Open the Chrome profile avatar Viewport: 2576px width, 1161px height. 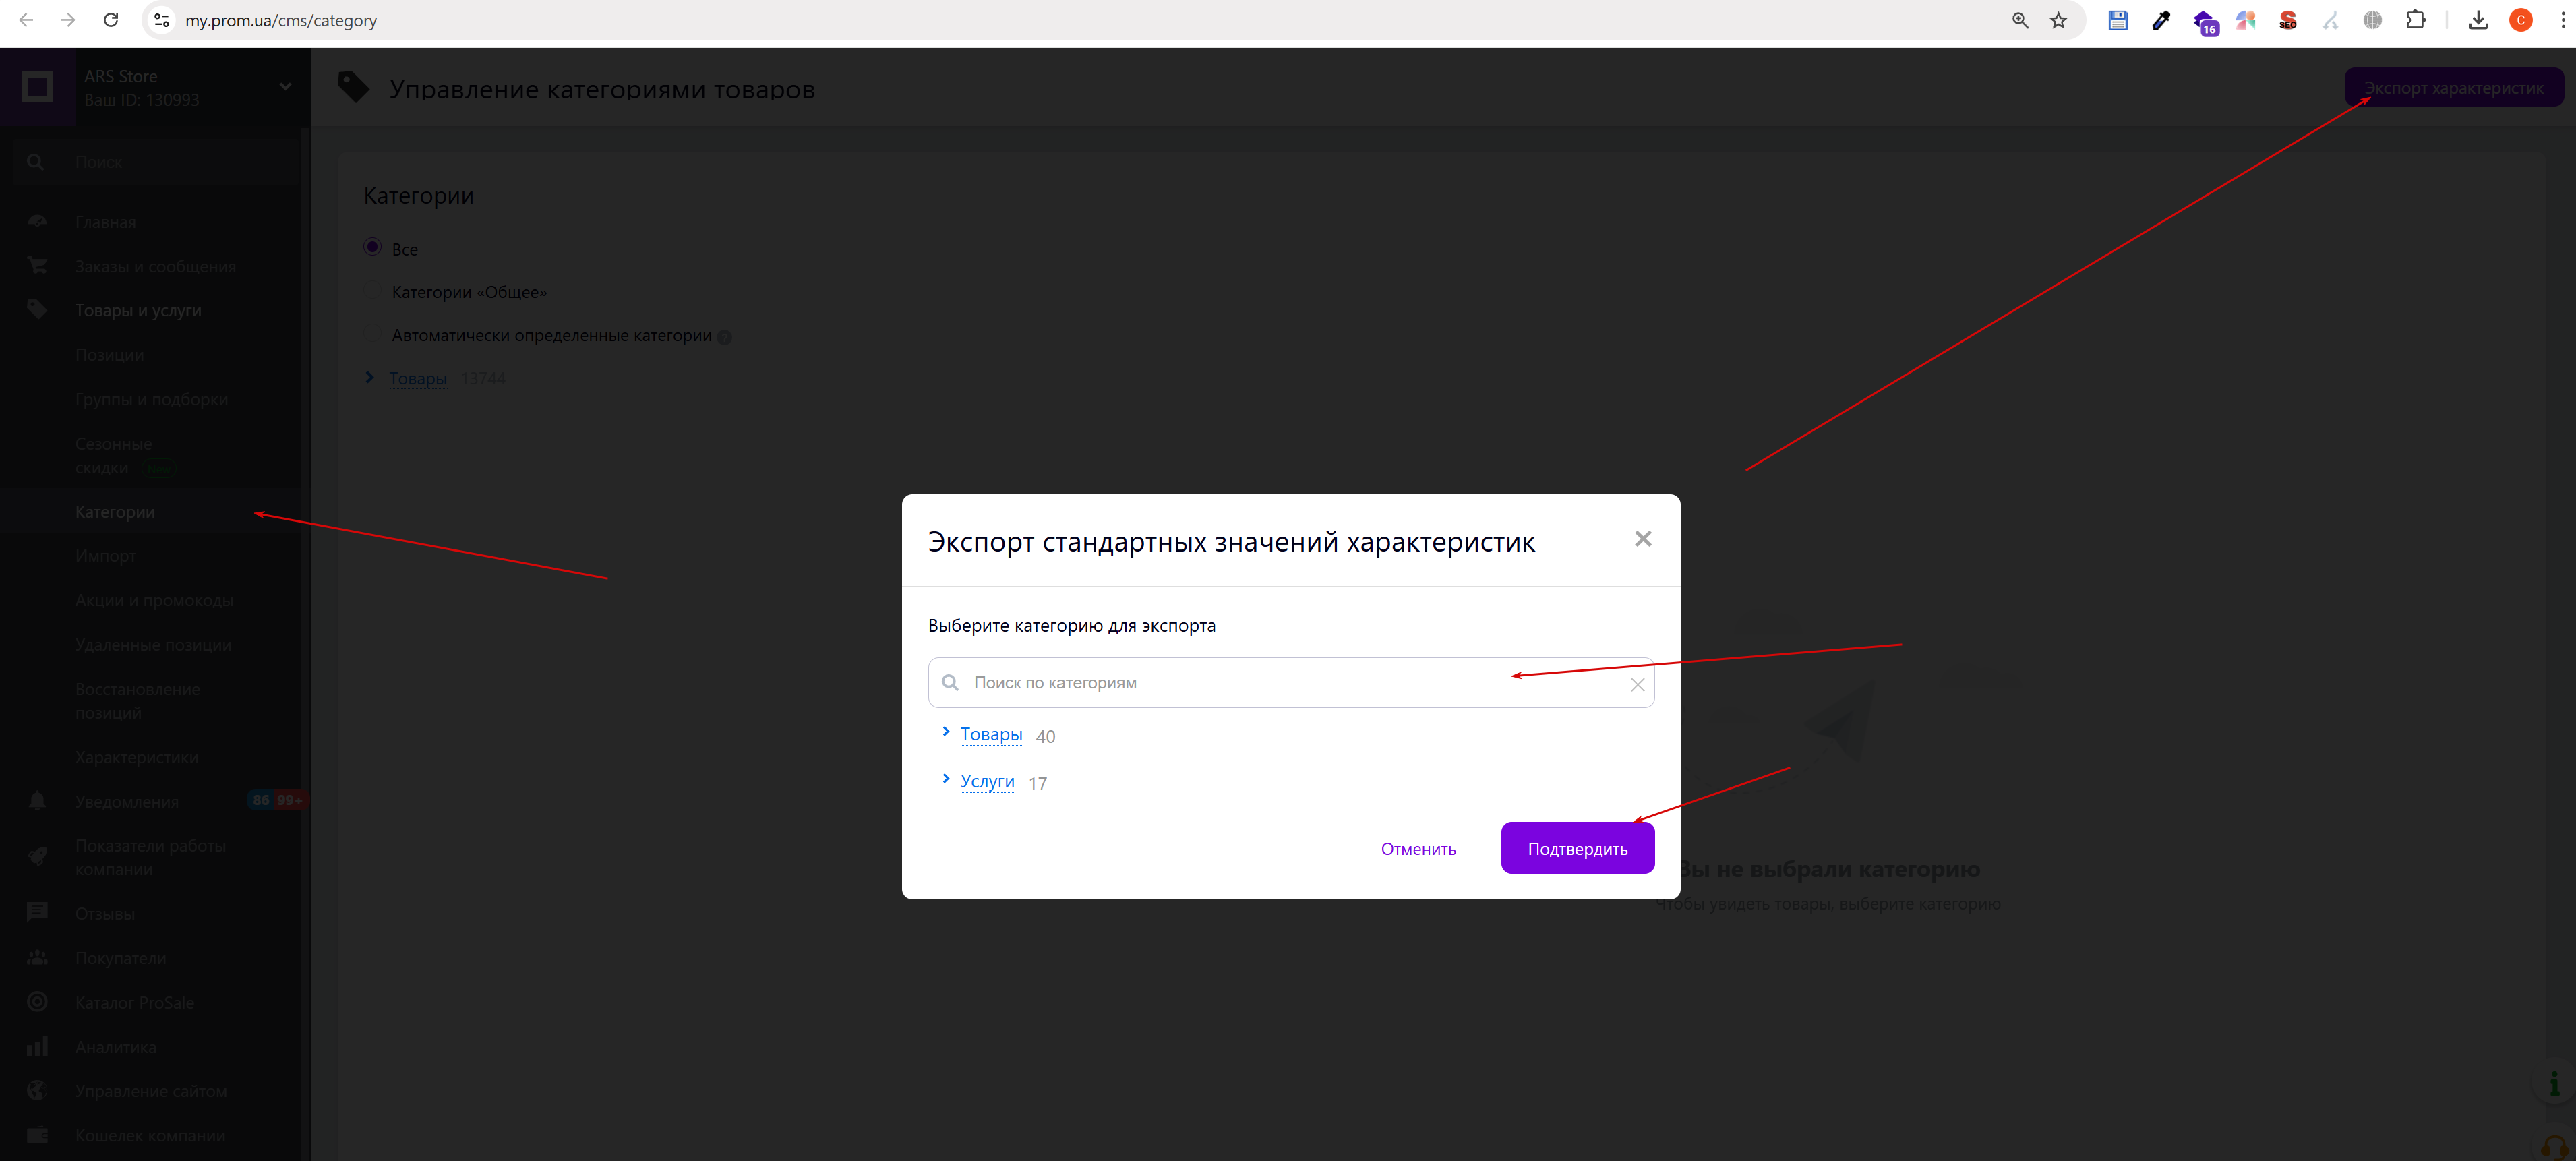point(2521,20)
